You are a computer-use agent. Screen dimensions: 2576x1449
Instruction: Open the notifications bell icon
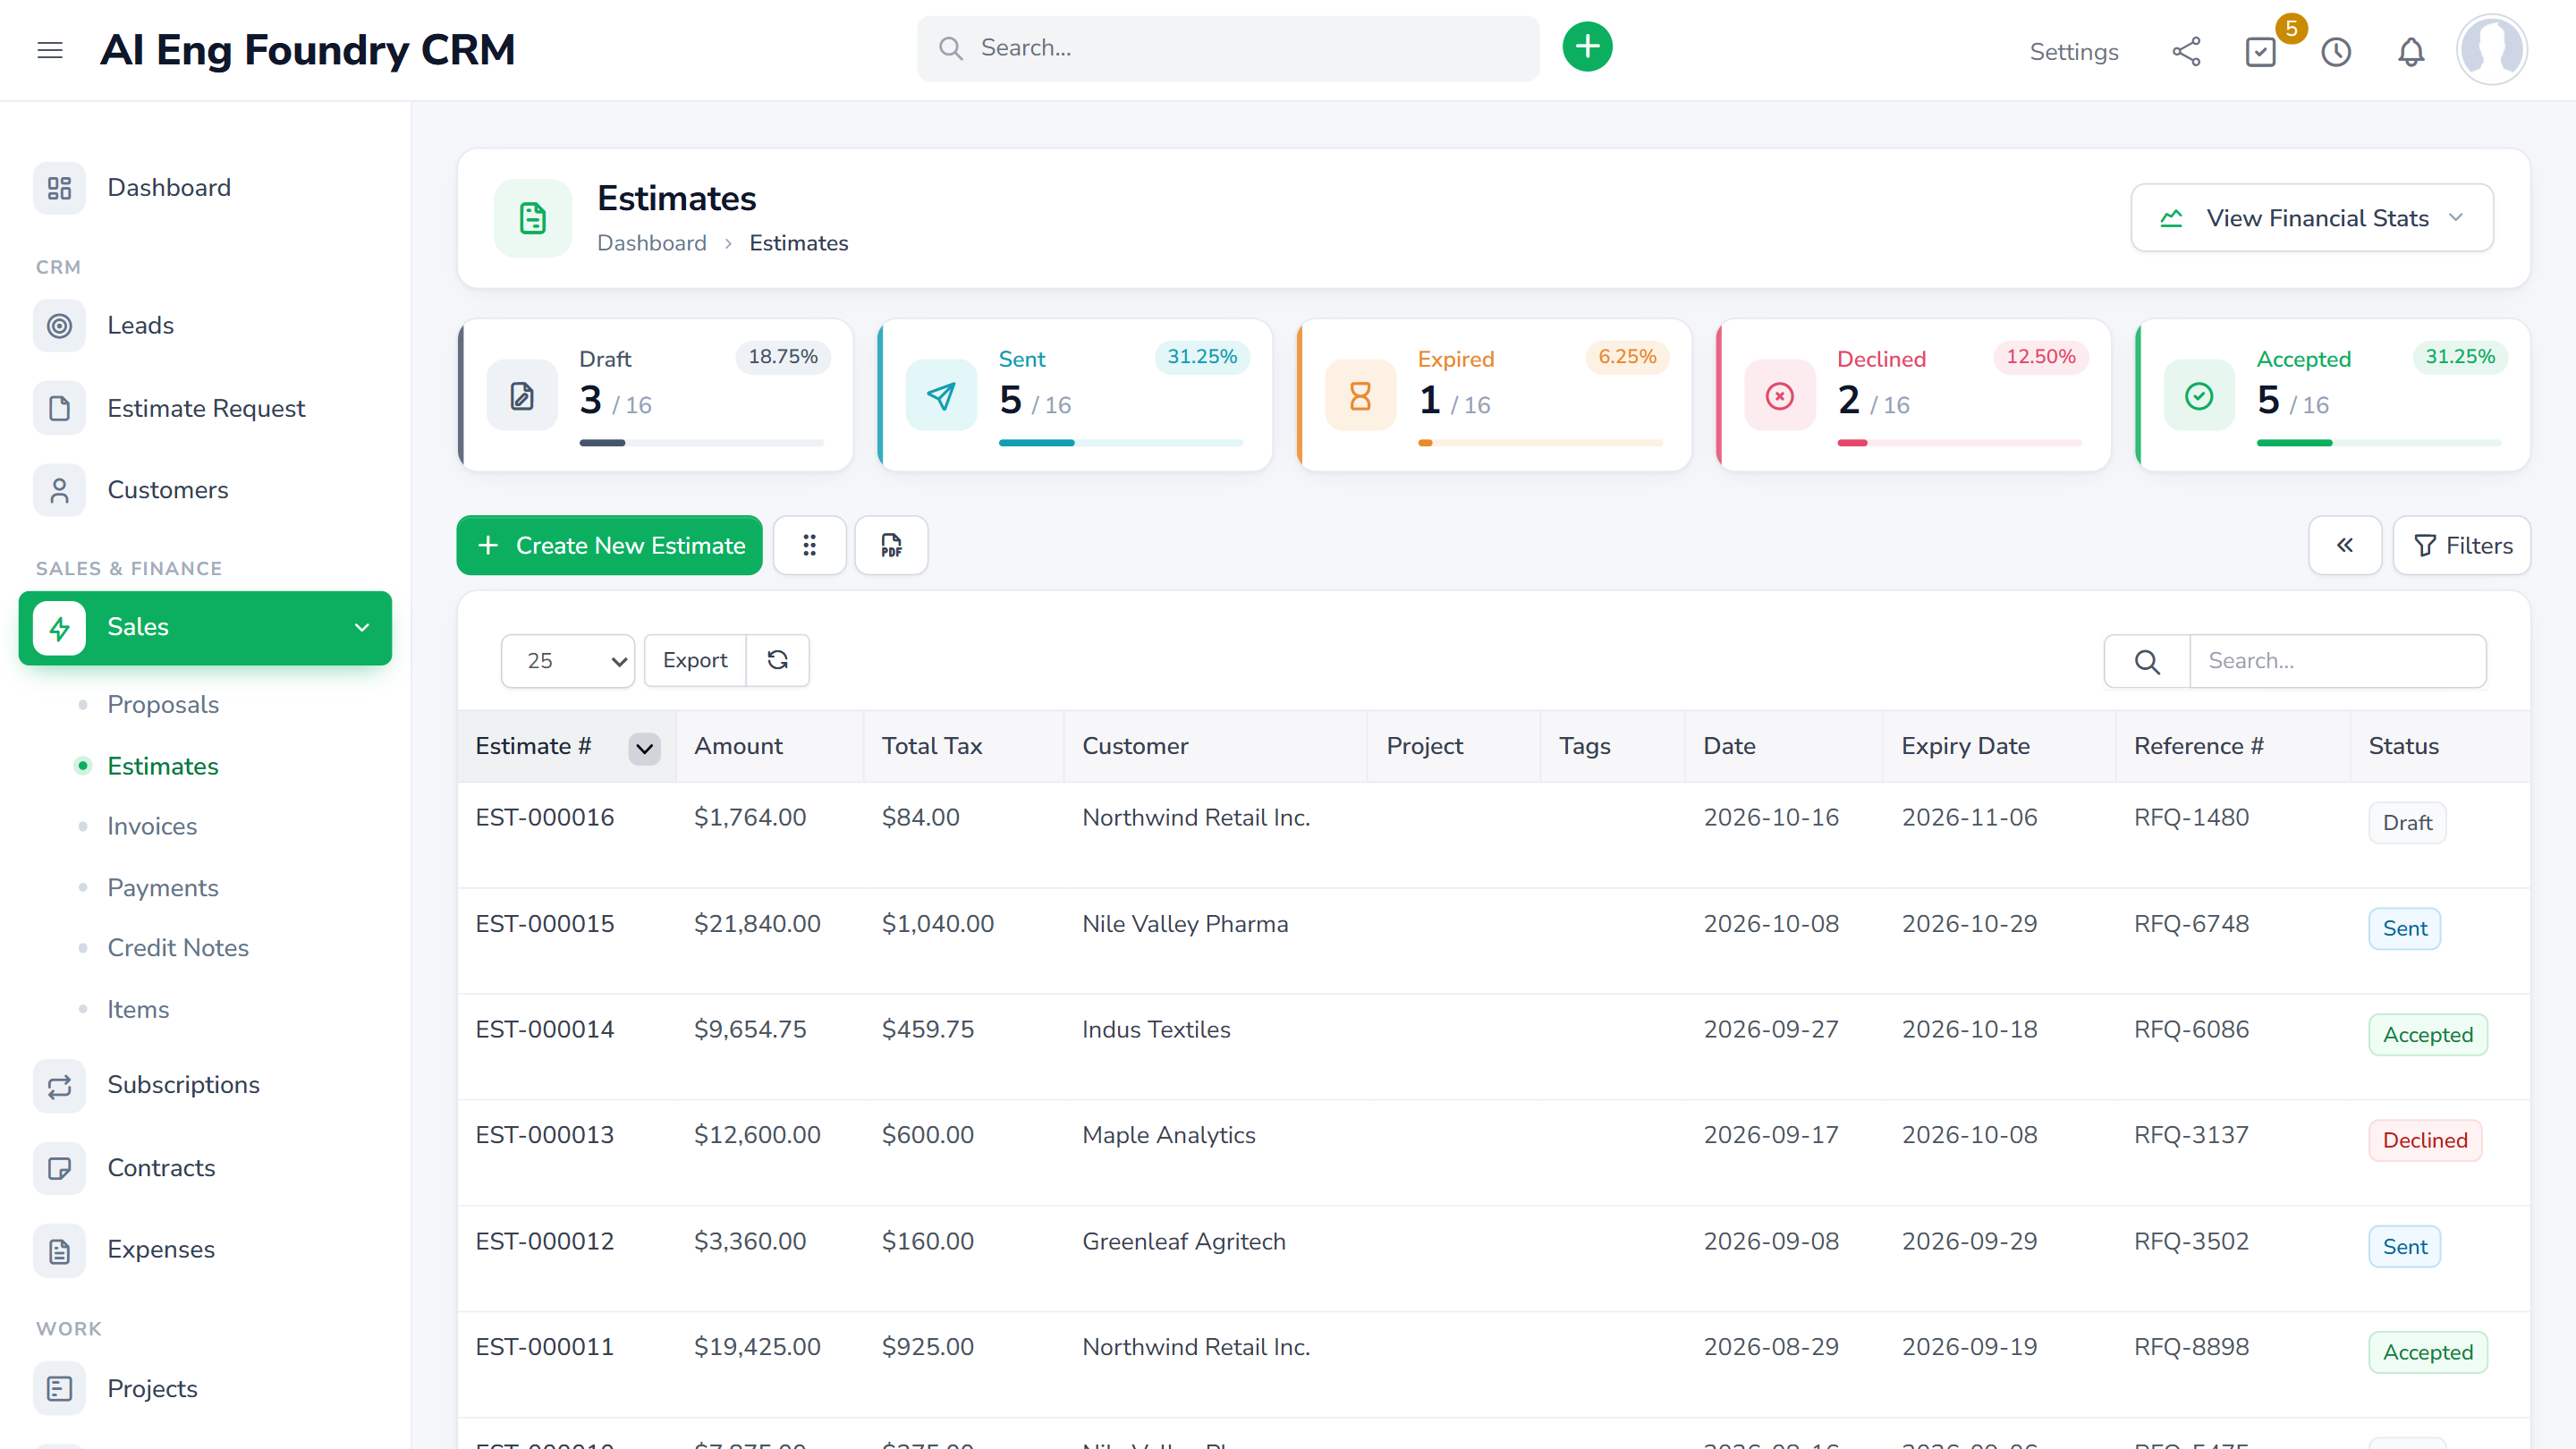pyautogui.click(x=2411, y=51)
